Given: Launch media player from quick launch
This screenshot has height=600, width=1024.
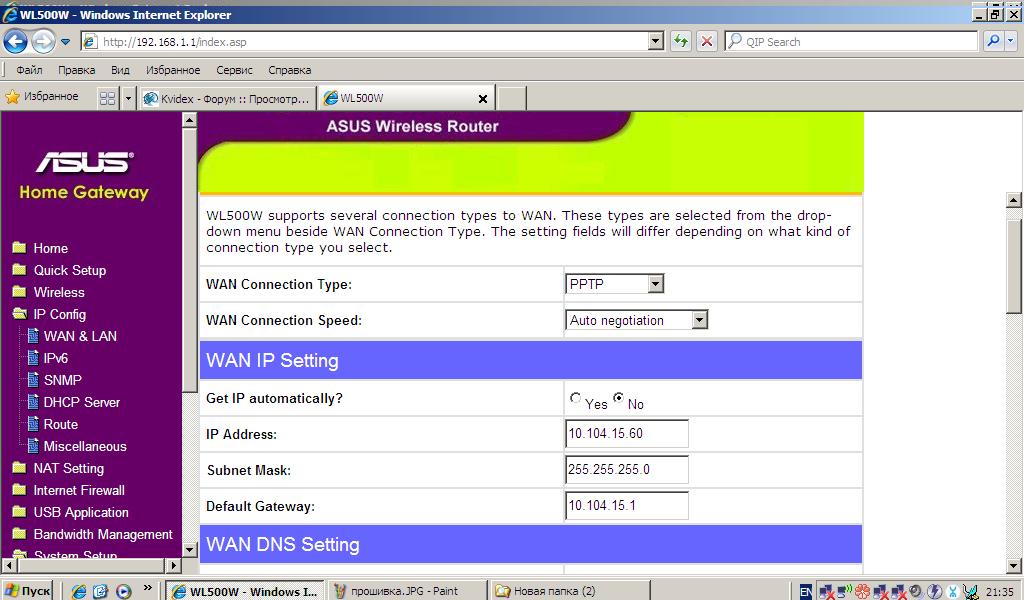Looking at the screenshot, I should 123,592.
